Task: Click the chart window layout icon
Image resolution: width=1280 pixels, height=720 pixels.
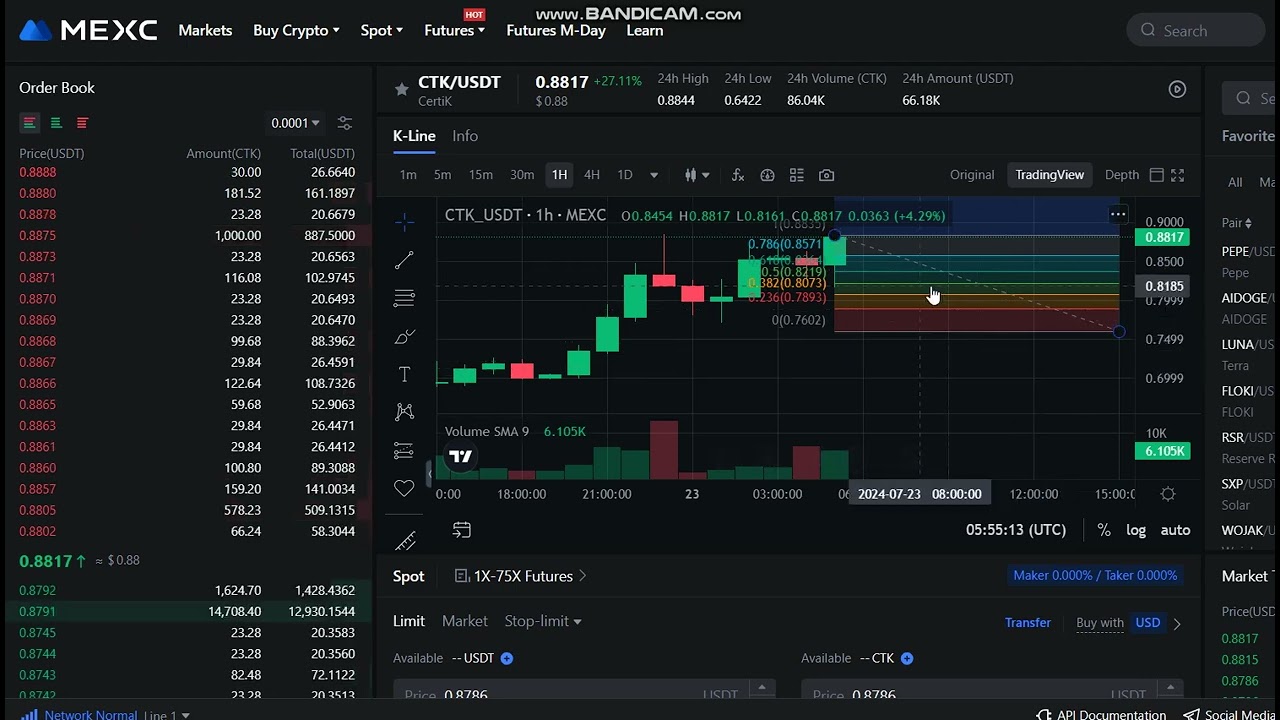Action: pos(1156,175)
